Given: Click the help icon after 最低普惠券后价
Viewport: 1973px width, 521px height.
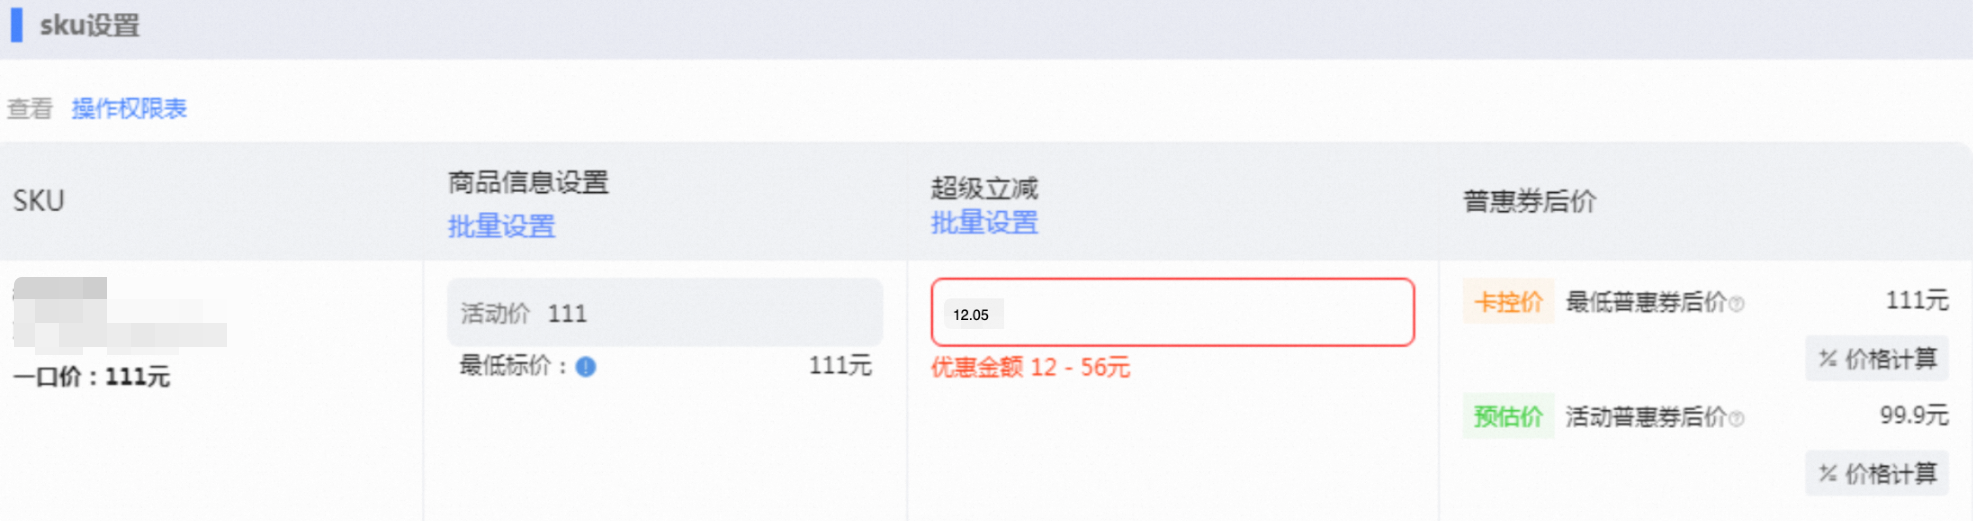Looking at the screenshot, I should point(1737,304).
